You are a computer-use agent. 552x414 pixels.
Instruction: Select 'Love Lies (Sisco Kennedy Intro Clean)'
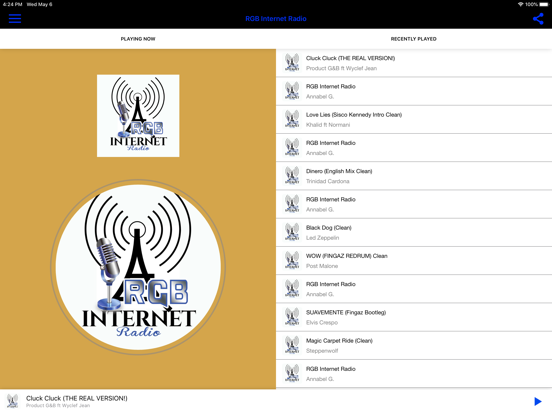pyautogui.click(x=354, y=115)
